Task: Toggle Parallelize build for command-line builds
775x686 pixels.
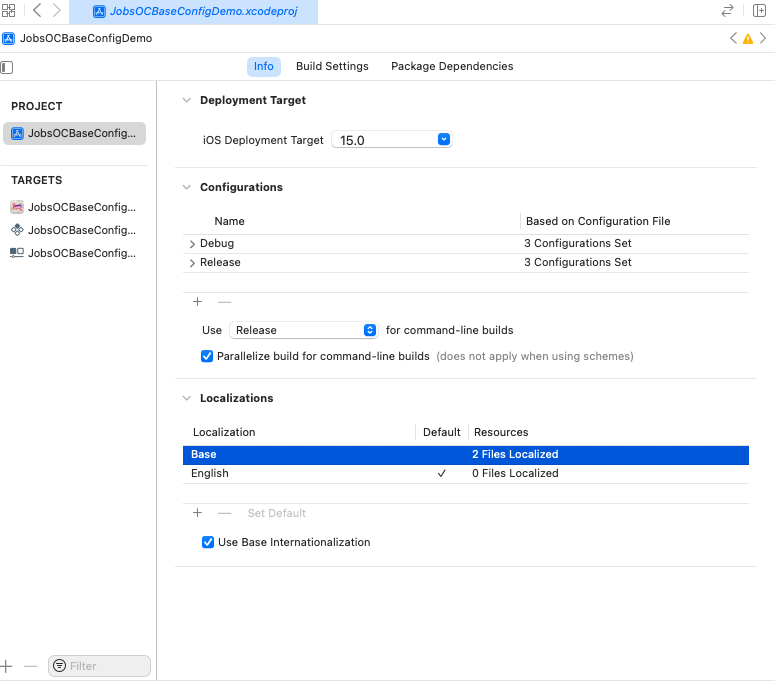Action: 207,356
